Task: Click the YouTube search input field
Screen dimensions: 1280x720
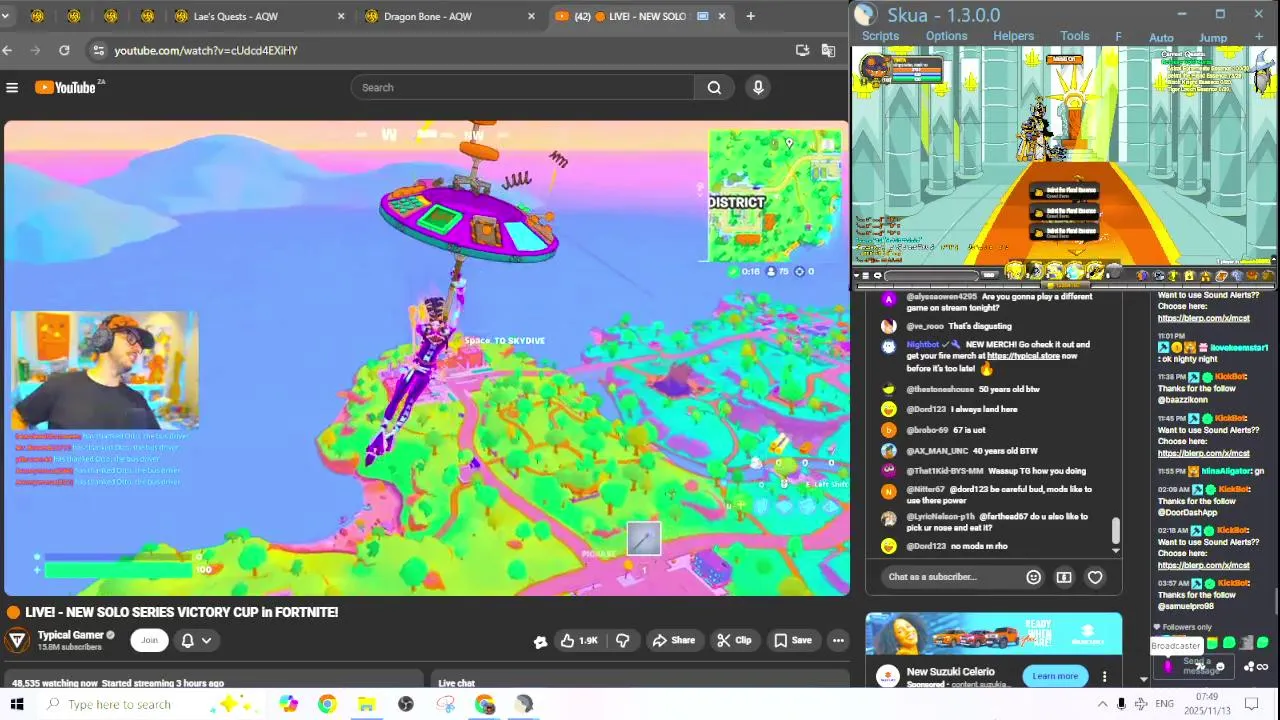Action: click(x=522, y=87)
